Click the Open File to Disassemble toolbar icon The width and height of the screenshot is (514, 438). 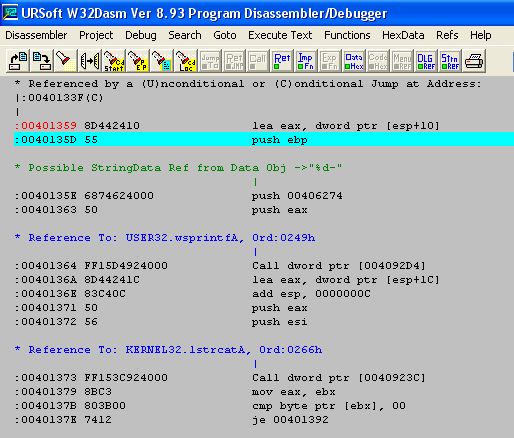(x=18, y=61)
